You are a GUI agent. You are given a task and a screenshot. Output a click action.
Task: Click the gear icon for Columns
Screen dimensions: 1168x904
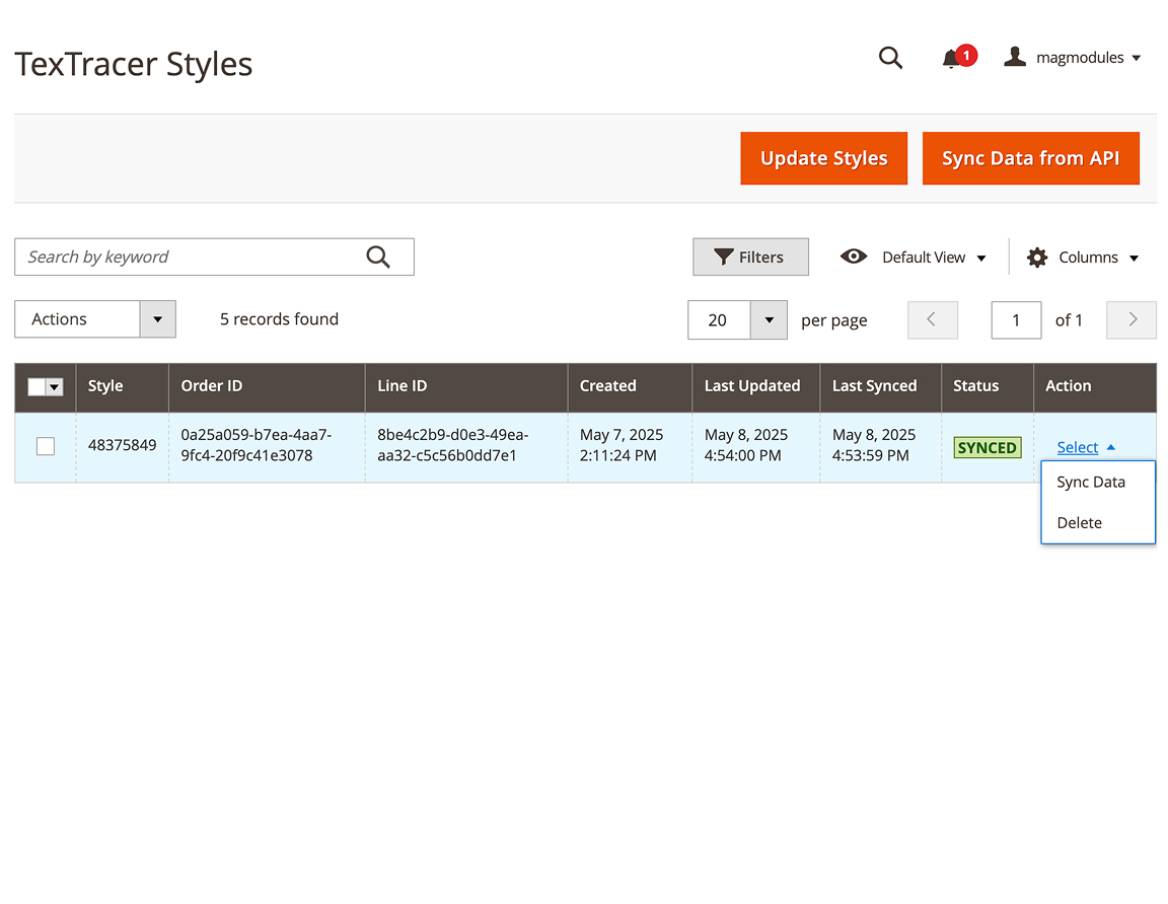tap(1037, 258)
